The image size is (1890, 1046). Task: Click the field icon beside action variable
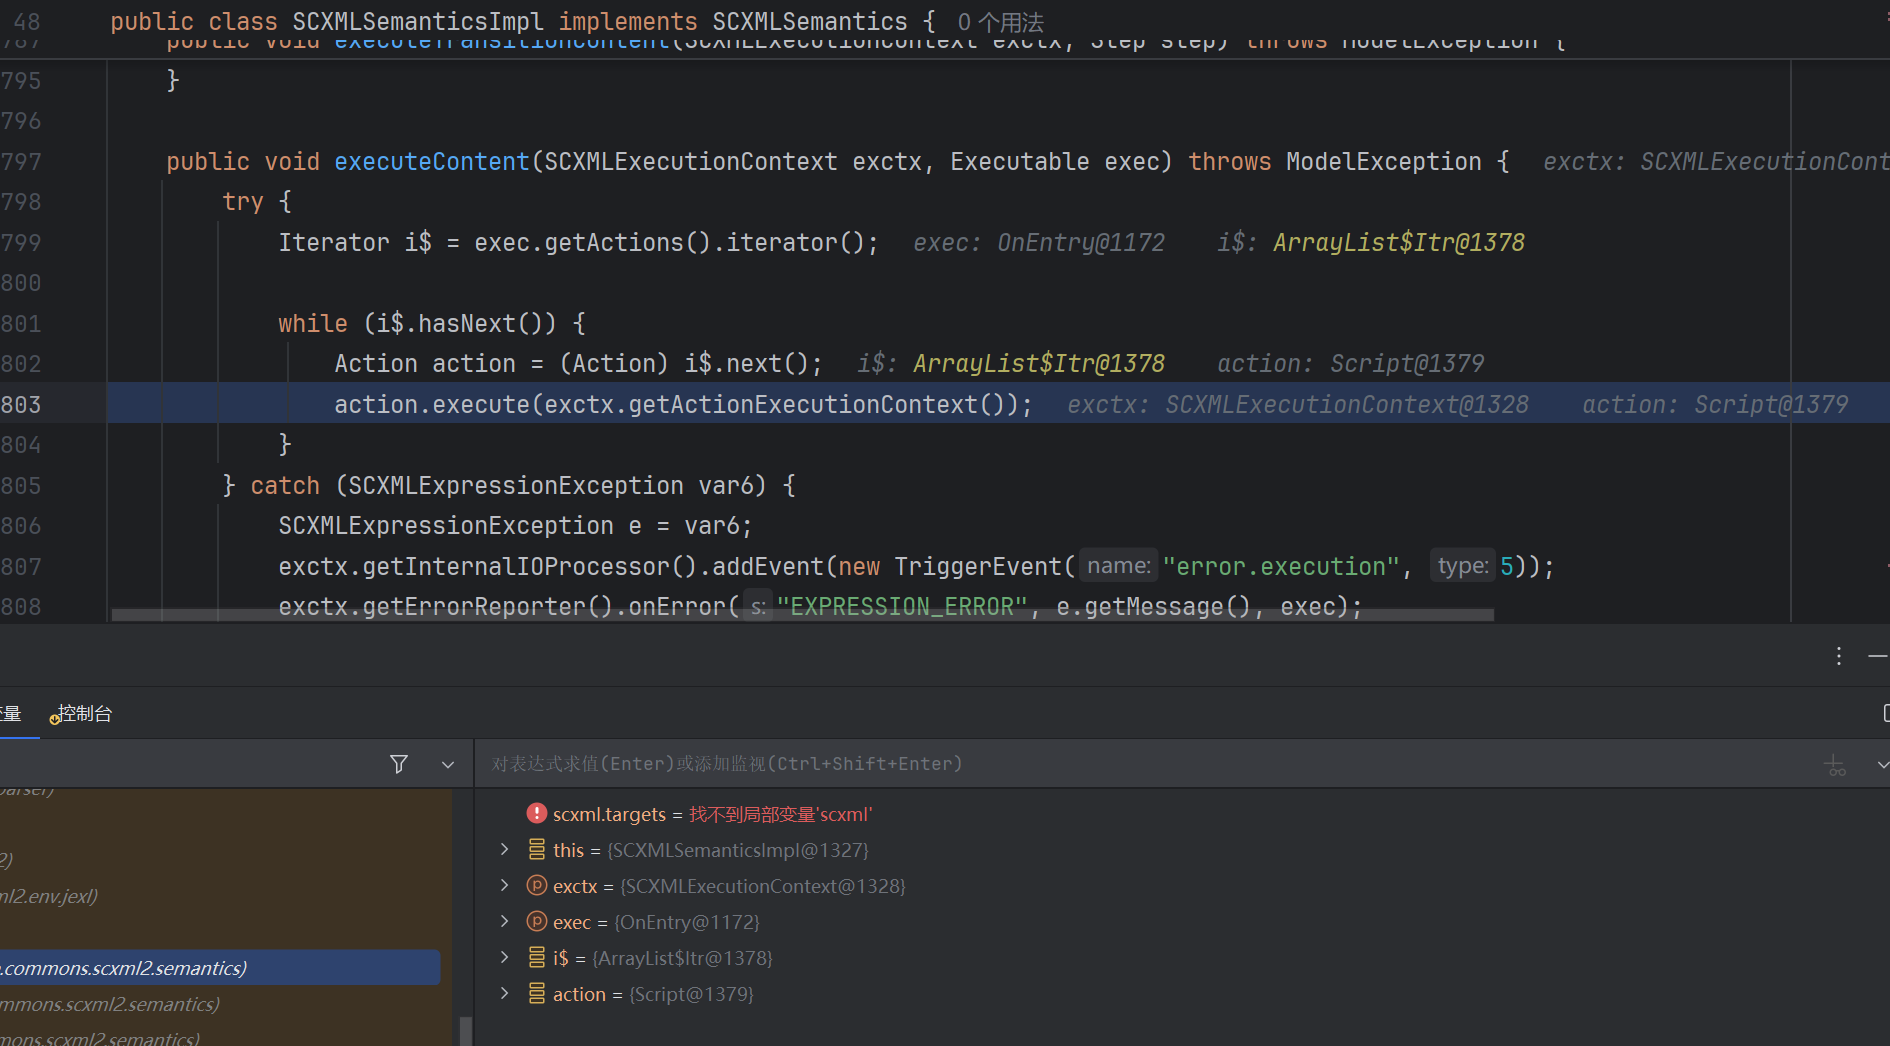click(537, 994)
